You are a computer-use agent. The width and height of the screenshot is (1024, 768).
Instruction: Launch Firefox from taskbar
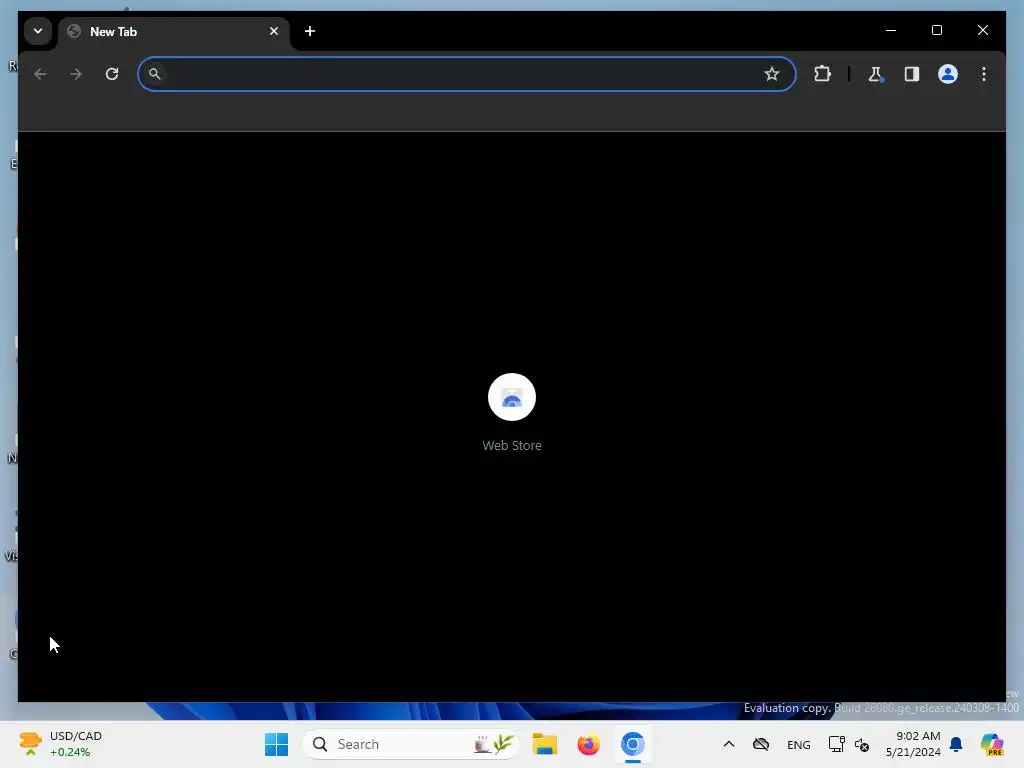click(x=588, y=744)
